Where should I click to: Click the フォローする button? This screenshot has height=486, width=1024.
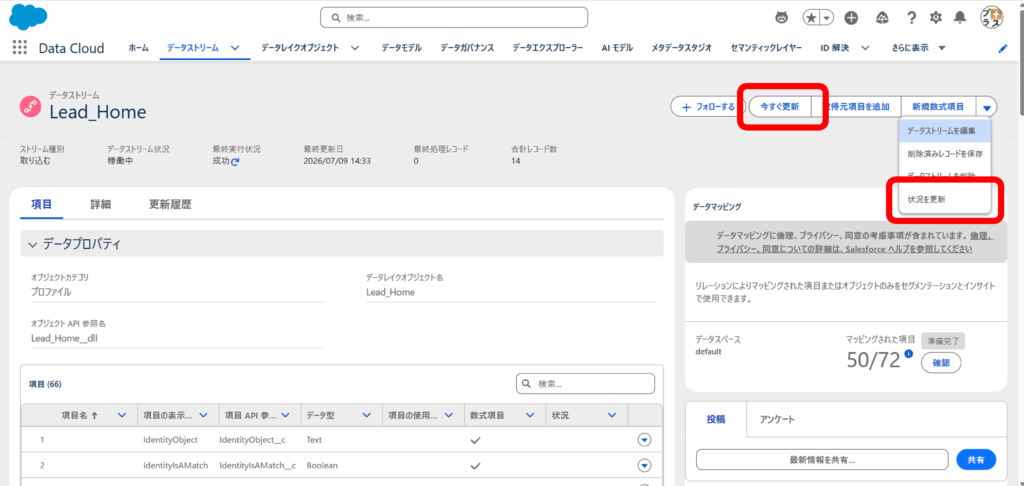point(707,106)
